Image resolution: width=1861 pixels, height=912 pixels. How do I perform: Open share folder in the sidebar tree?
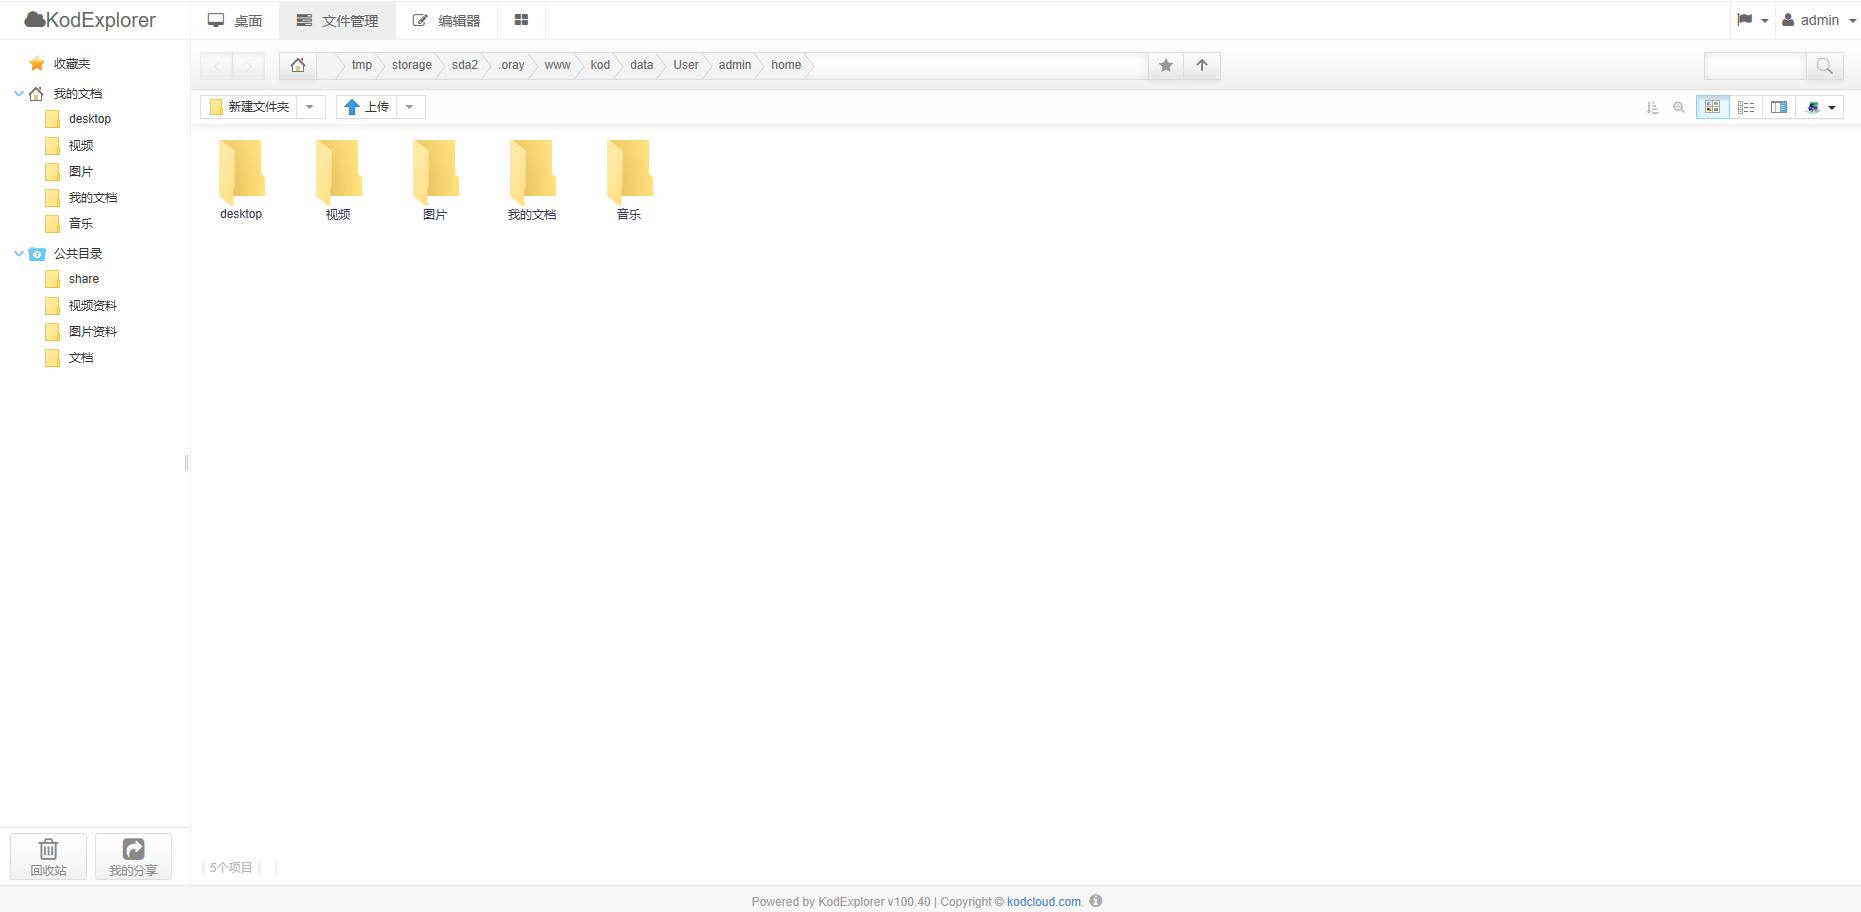click(x=84, y=279)
